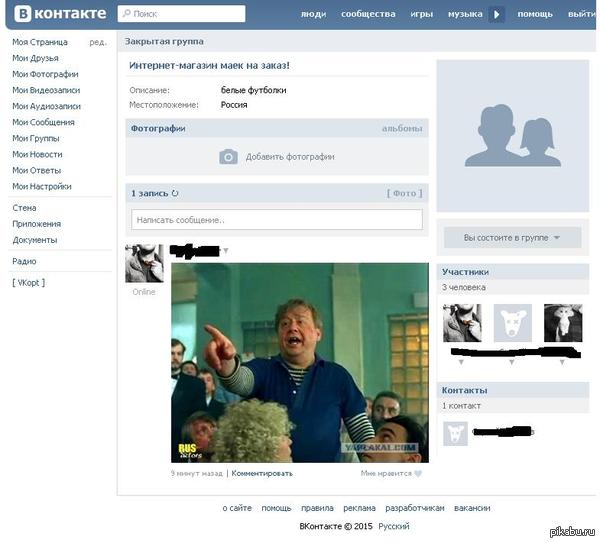The height and width of the screenshot is (543, 600).
Task: Click the group's default avatar image
Action: [512, 136]
